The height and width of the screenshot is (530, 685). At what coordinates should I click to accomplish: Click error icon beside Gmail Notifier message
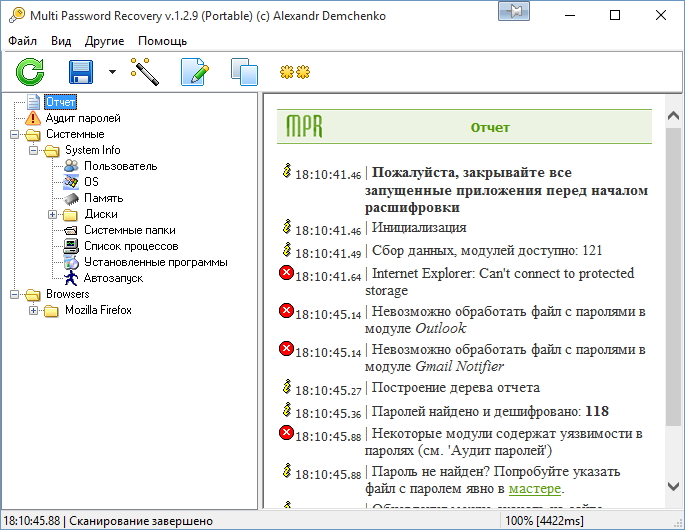(x=286, y=349)
